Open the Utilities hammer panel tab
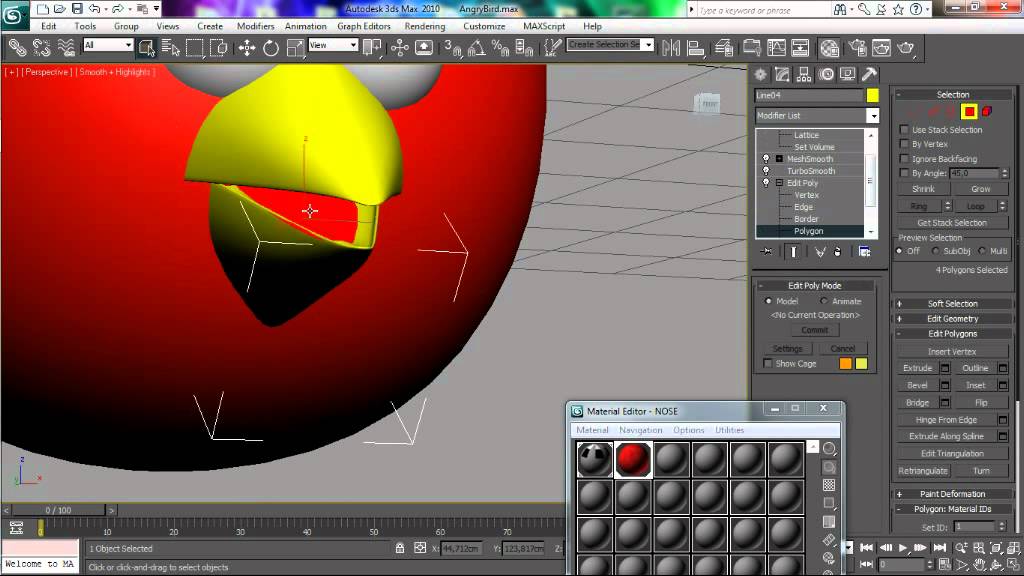 869,74
